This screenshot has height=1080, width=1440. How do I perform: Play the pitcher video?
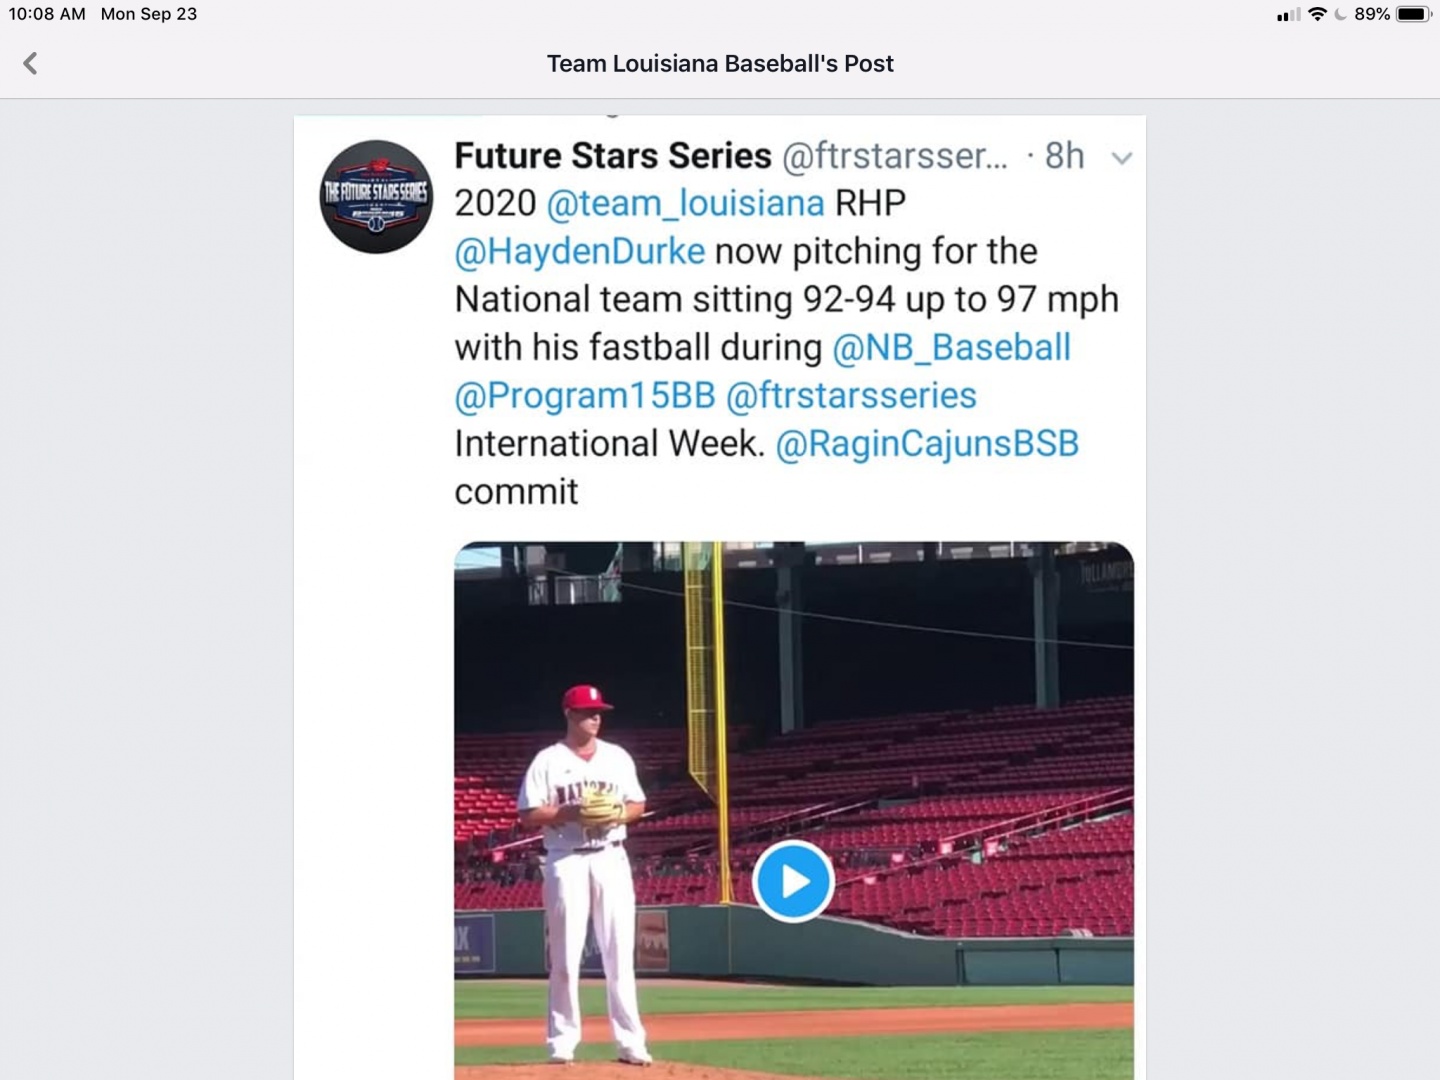[x=793, y=881]
